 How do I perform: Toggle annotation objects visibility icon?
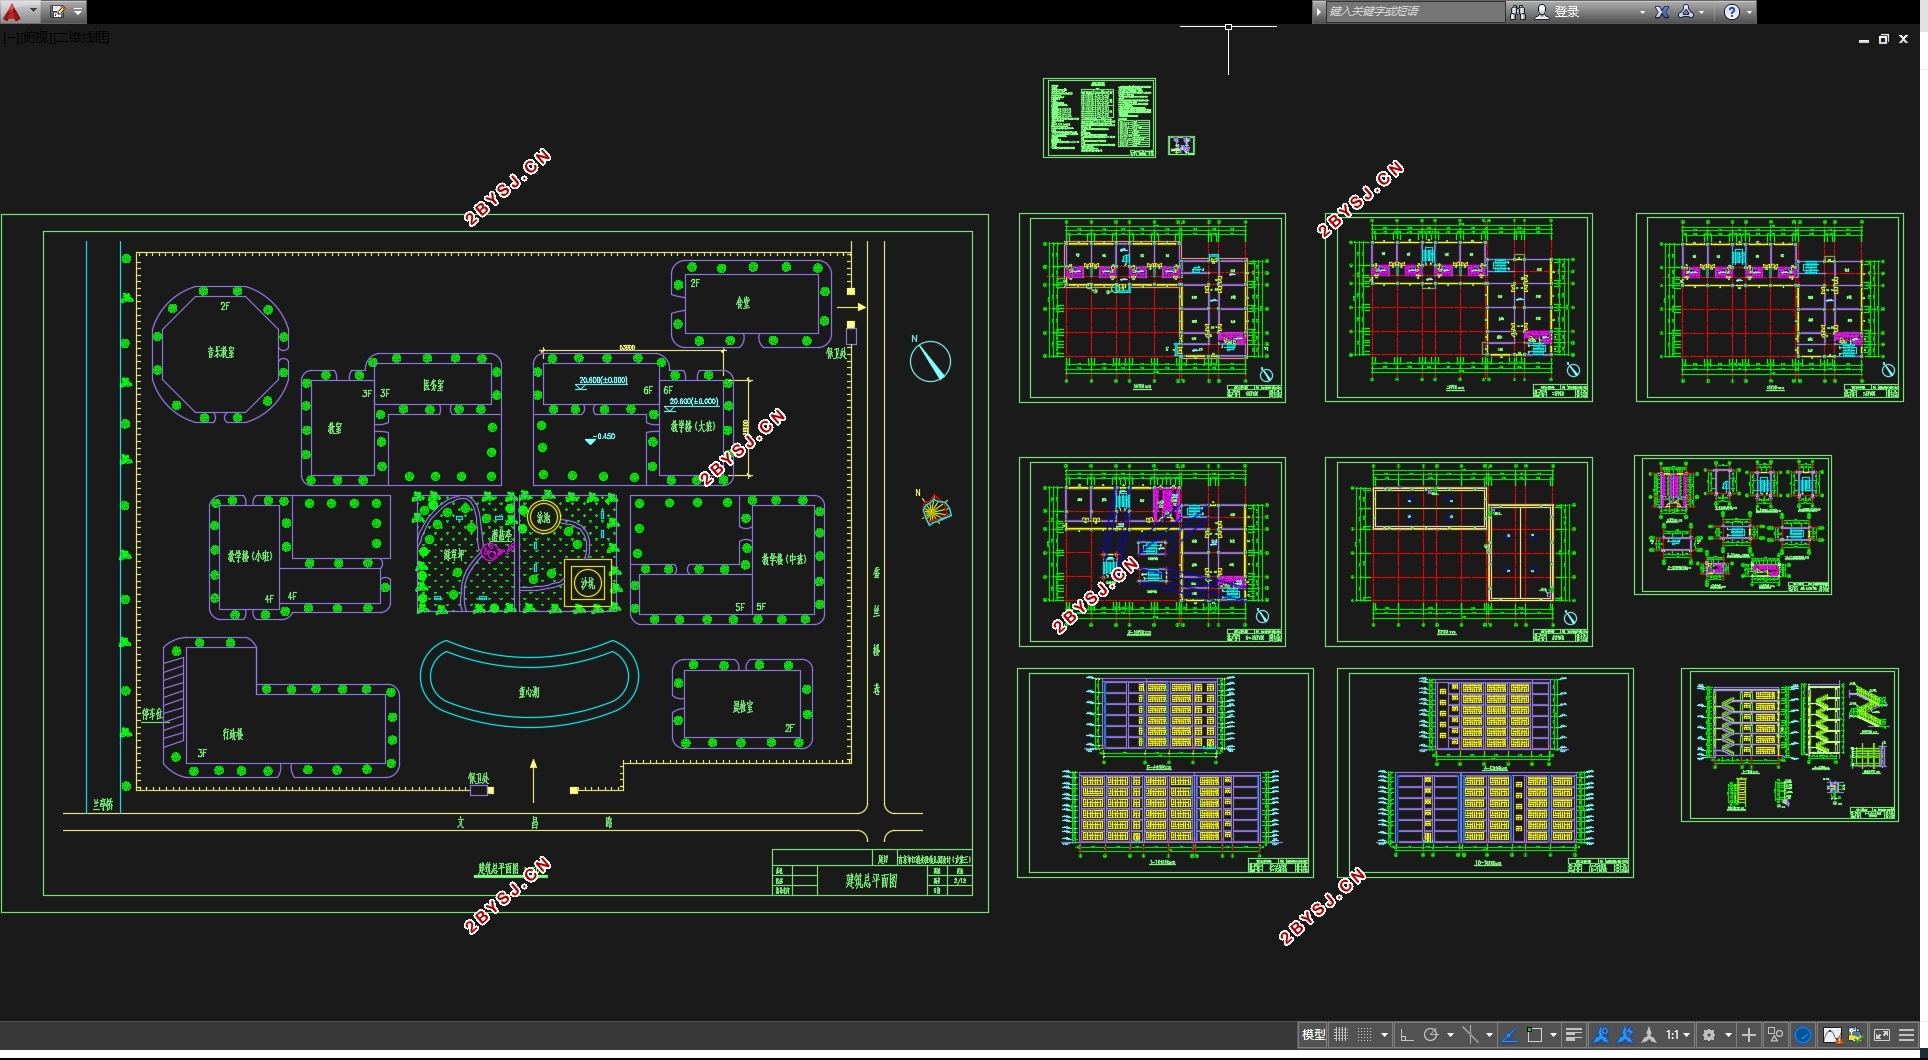coord(1601,1035)
